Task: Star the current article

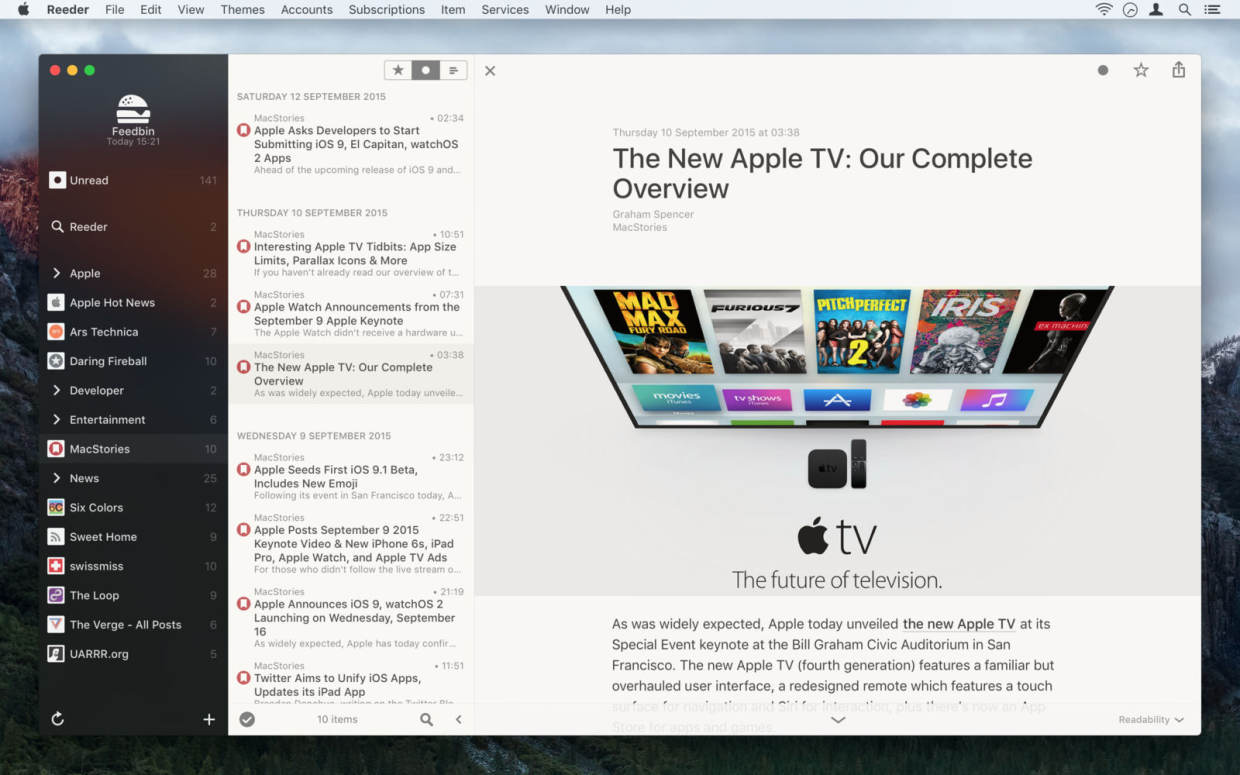Action: (1141, 70)
